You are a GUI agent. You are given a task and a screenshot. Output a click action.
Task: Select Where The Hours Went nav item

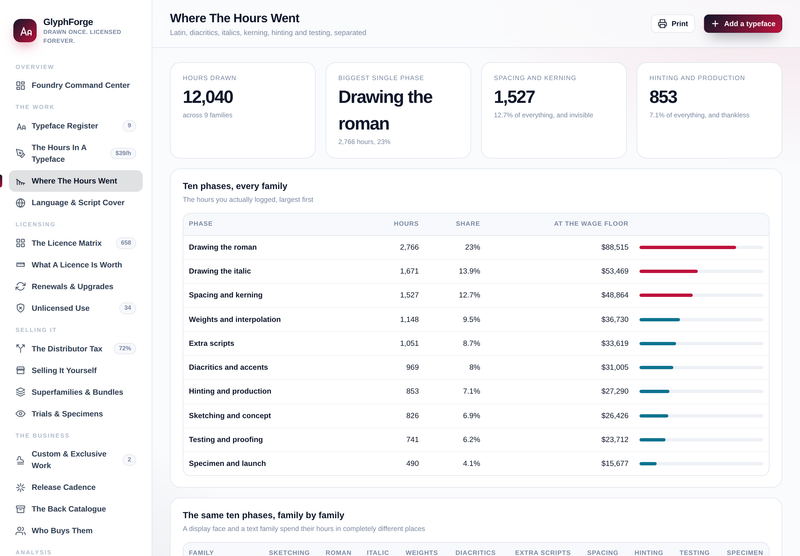point(76,181)
